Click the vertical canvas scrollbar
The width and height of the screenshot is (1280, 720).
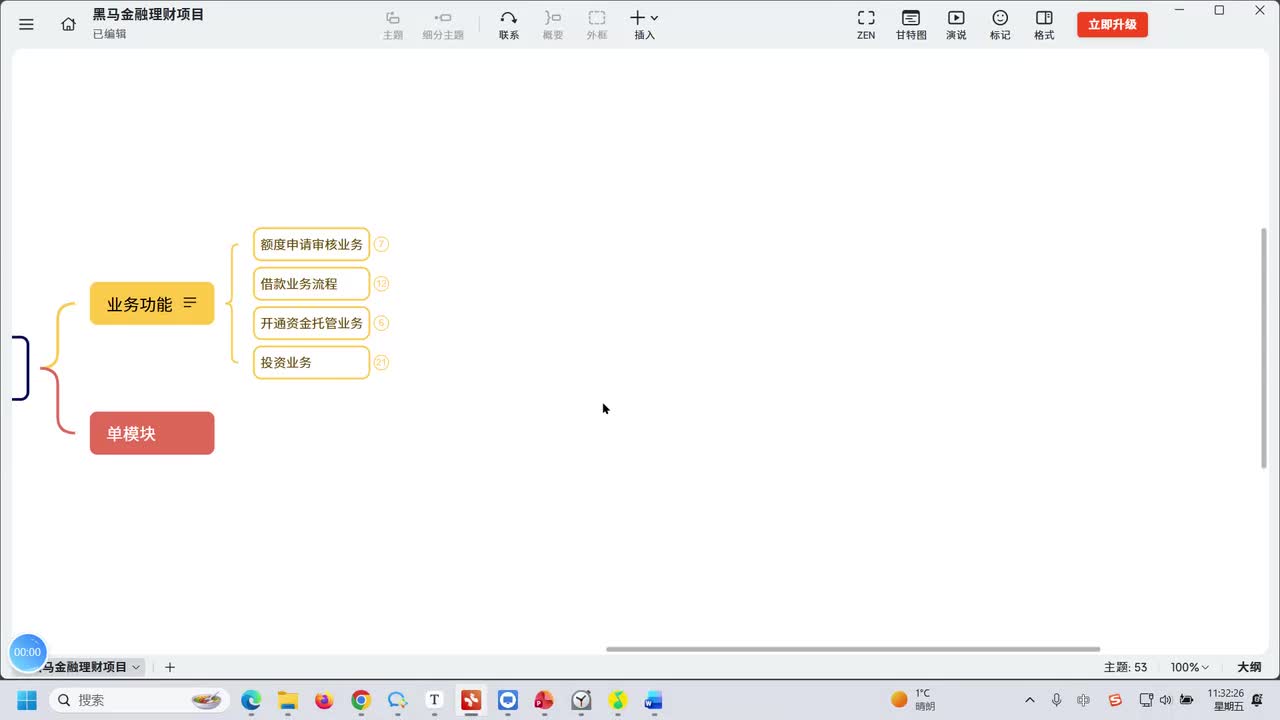pos(1263,347)
